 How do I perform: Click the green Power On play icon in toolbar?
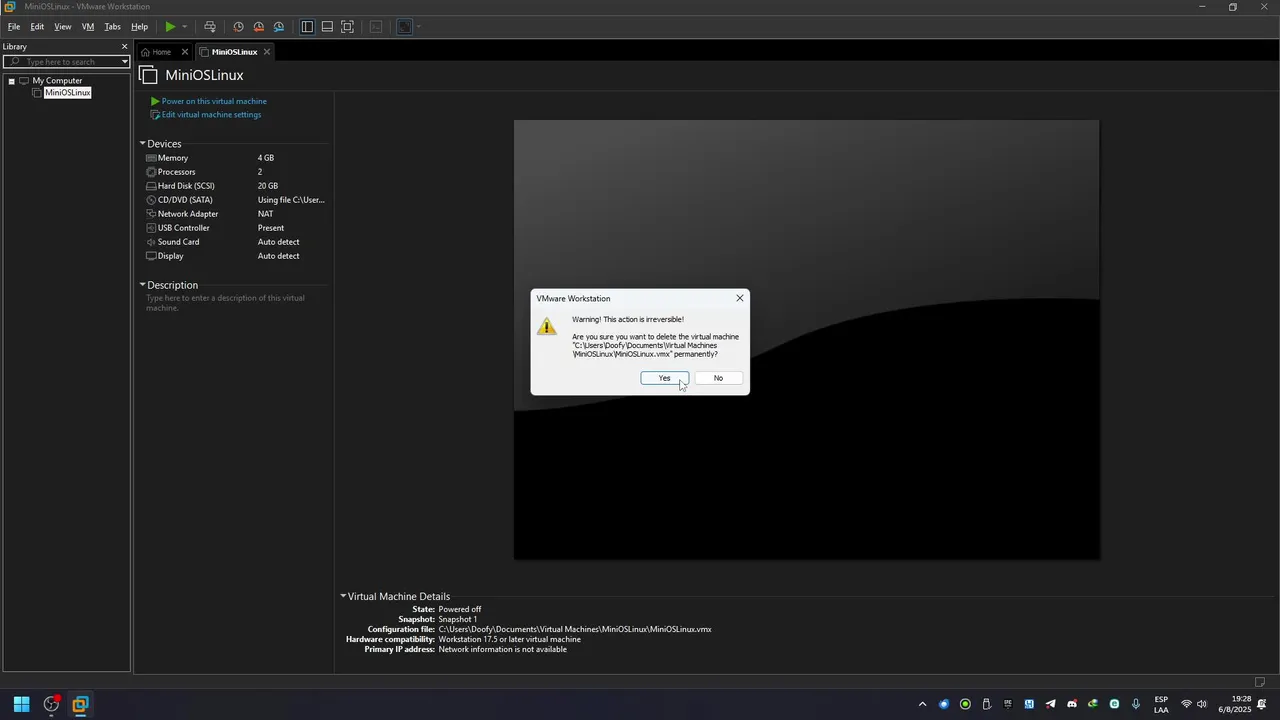170,27
